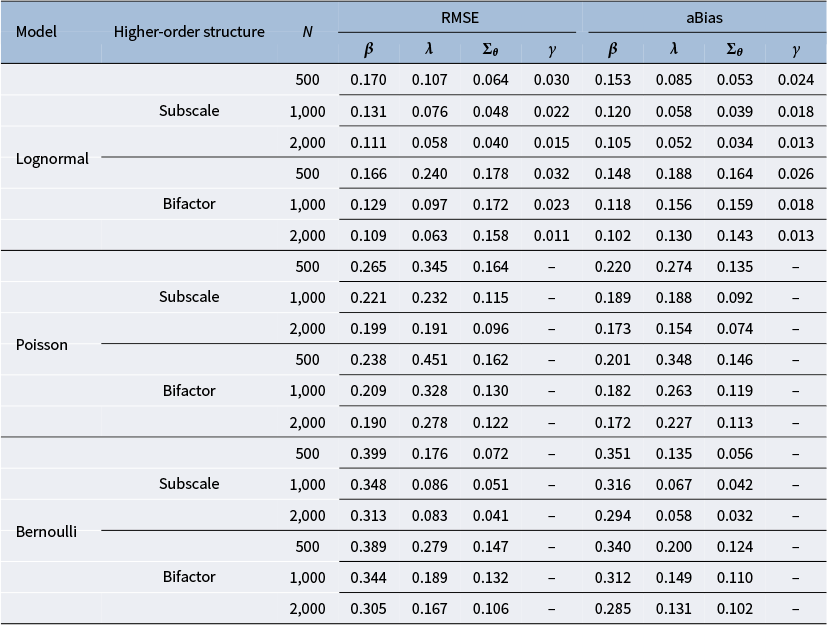Click the aBias group header
This screenshot has height=625, width=827.
(702, 15)
